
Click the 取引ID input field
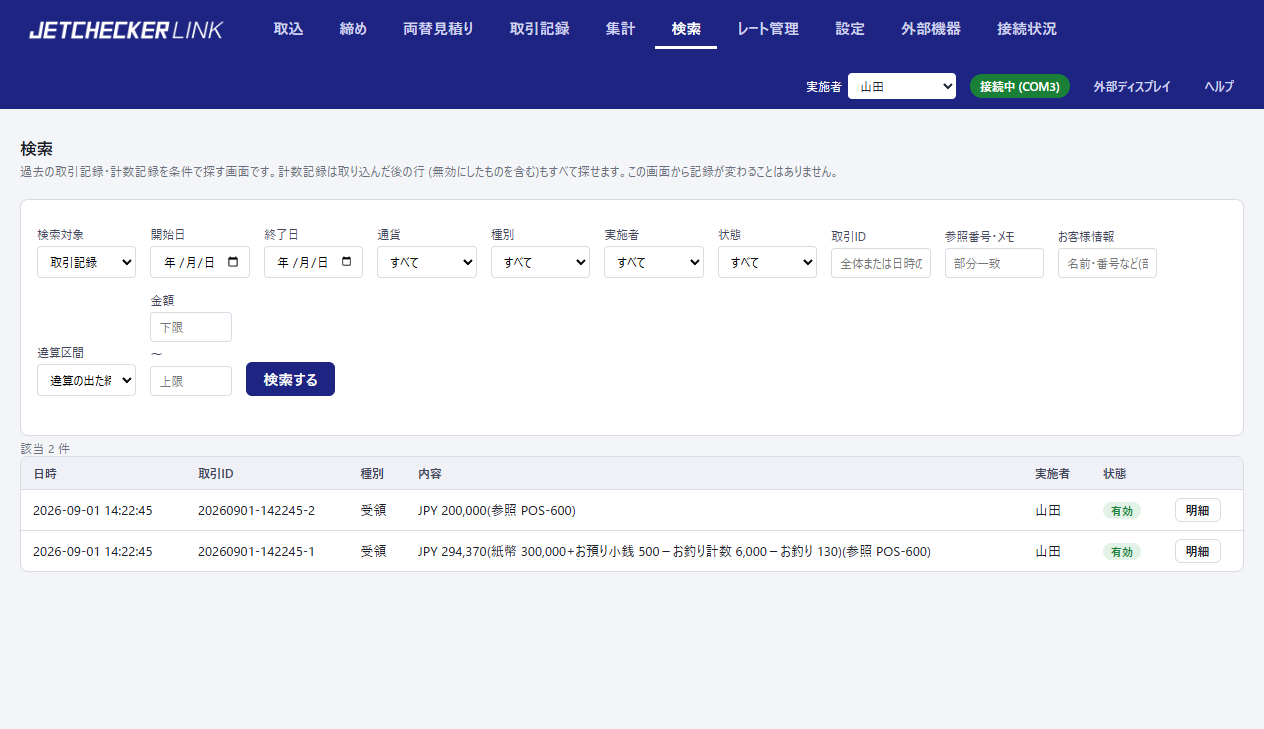[x=881, y=263]
